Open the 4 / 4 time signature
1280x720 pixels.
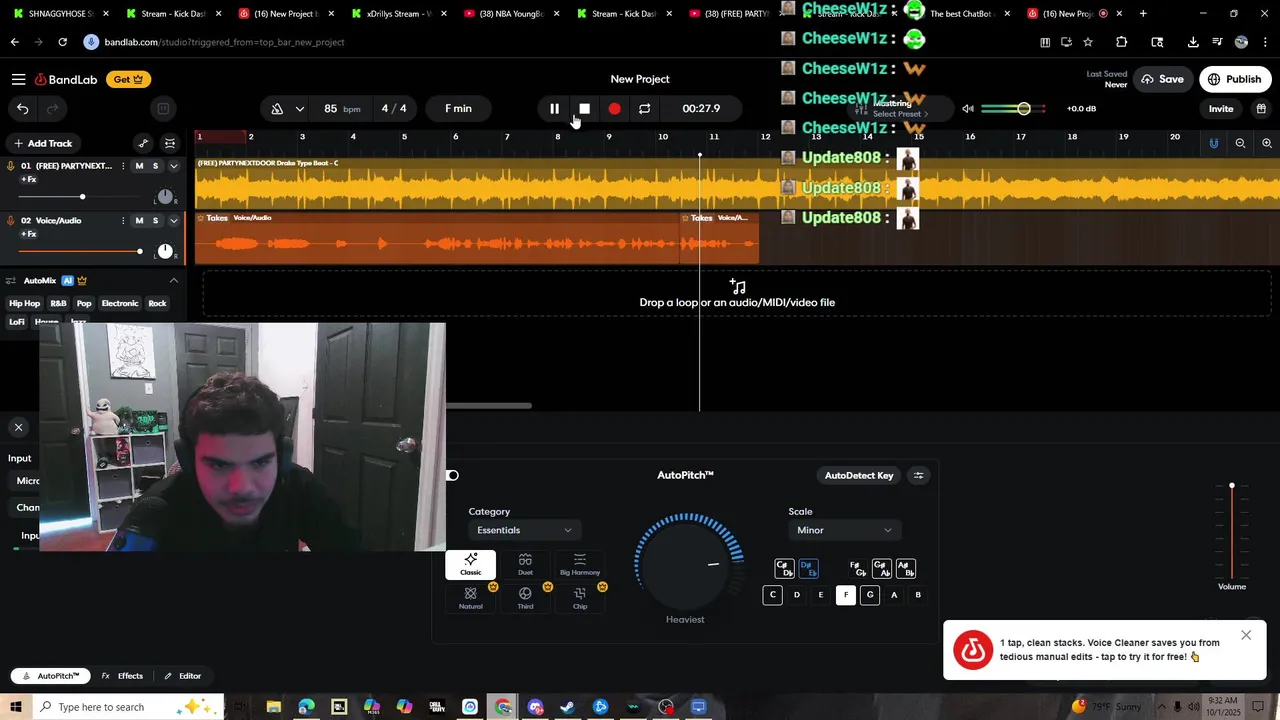[x=394, y=109]
